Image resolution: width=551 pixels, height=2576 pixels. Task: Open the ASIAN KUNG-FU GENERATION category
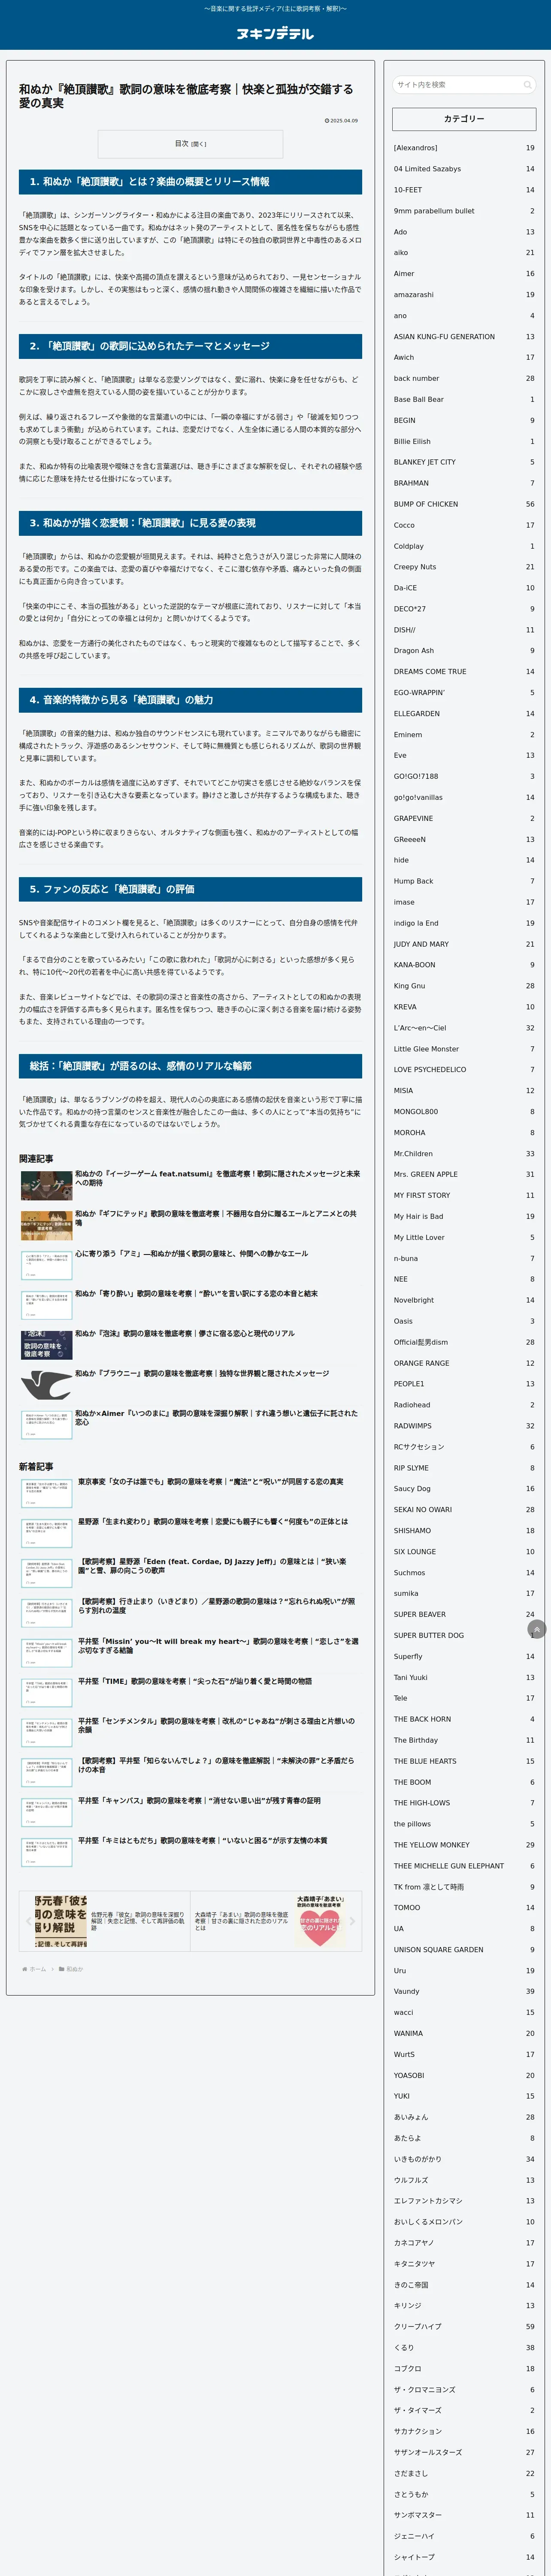pyautogui.click(x=464, y=337)
